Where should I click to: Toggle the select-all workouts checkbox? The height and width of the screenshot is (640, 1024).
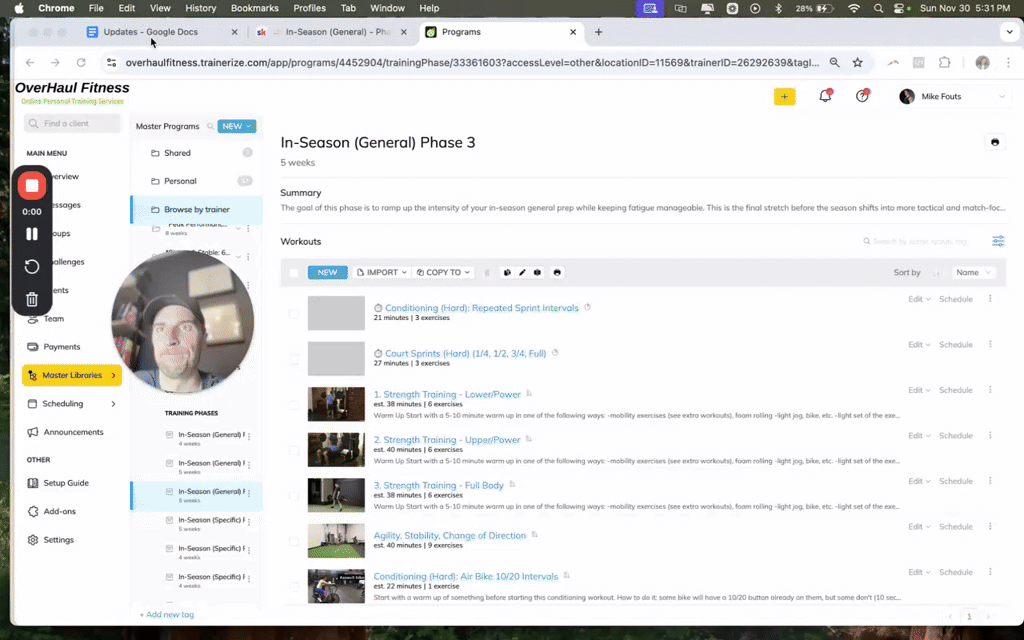294,273
